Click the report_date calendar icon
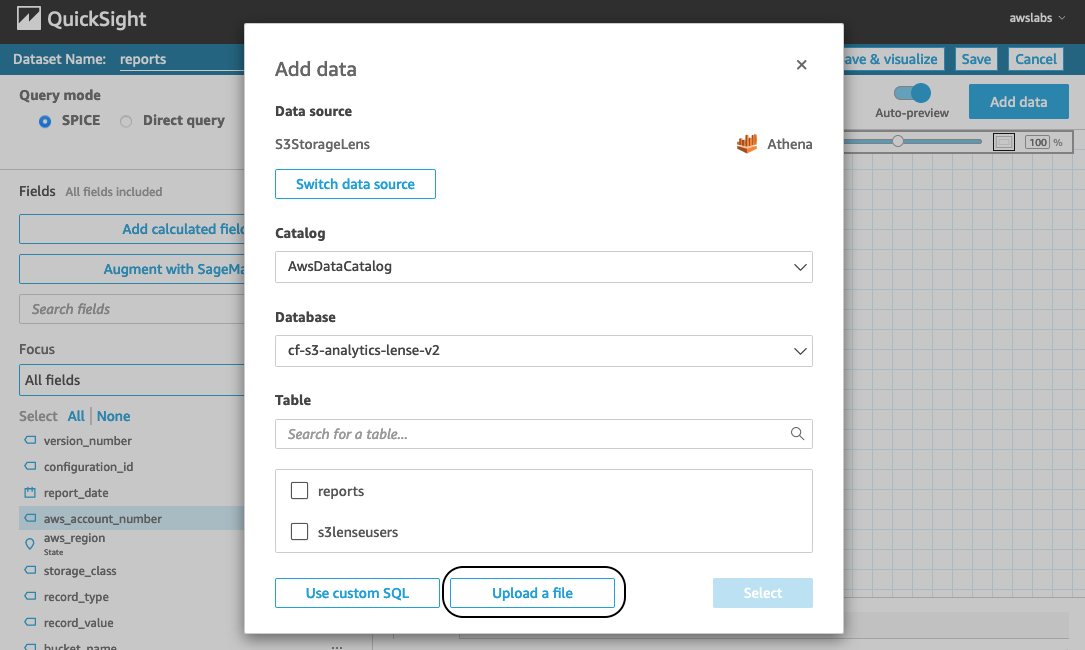Screen dimensions: 1085x650 pos(30,492)
